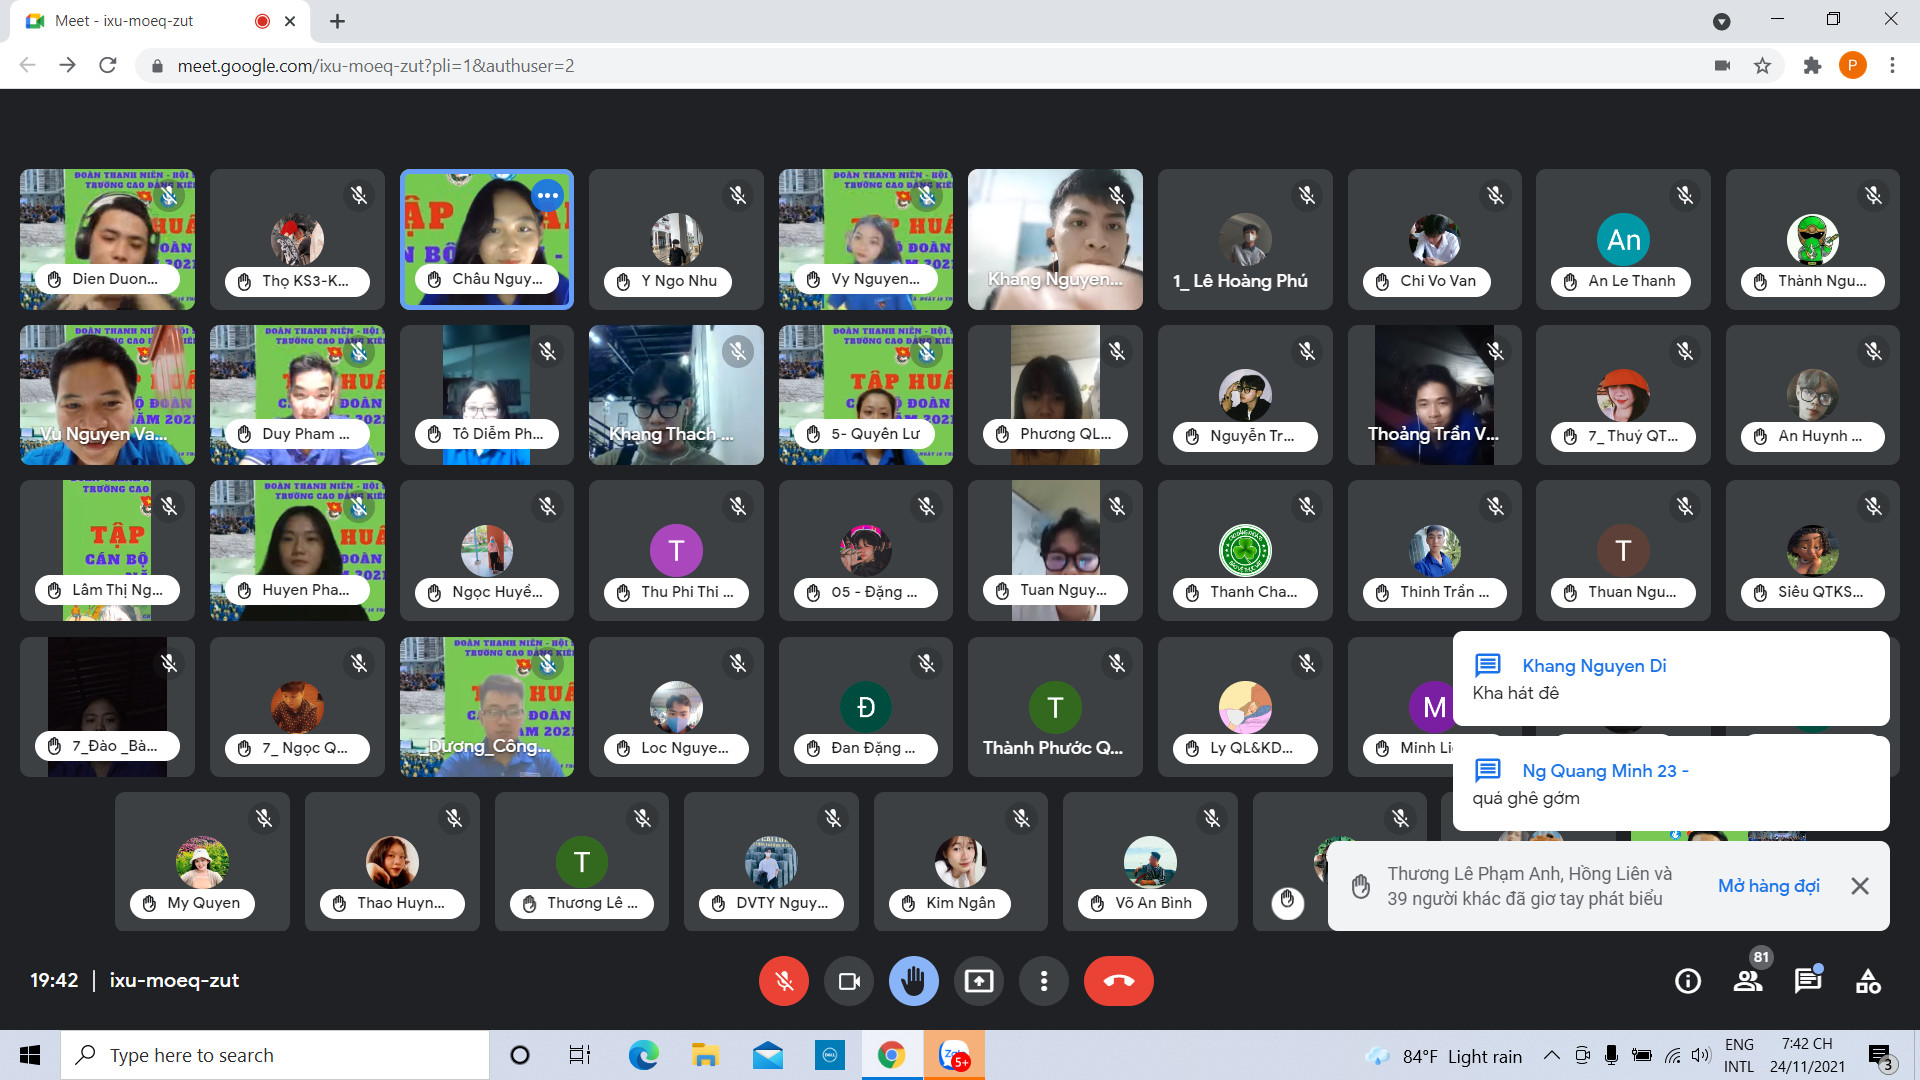The width and height of the screenshot is (1920, 1080).
Task: Unmute the microphone in call controls
Action: coord(784,981)
